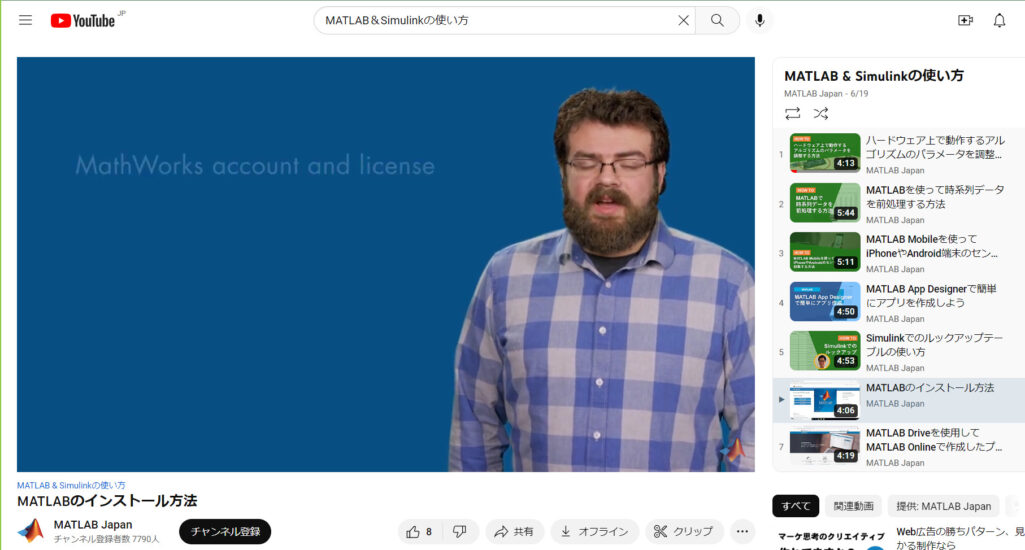Toggle playlist shuffle
Screen dimensions: 1025x550
[821, 114]
